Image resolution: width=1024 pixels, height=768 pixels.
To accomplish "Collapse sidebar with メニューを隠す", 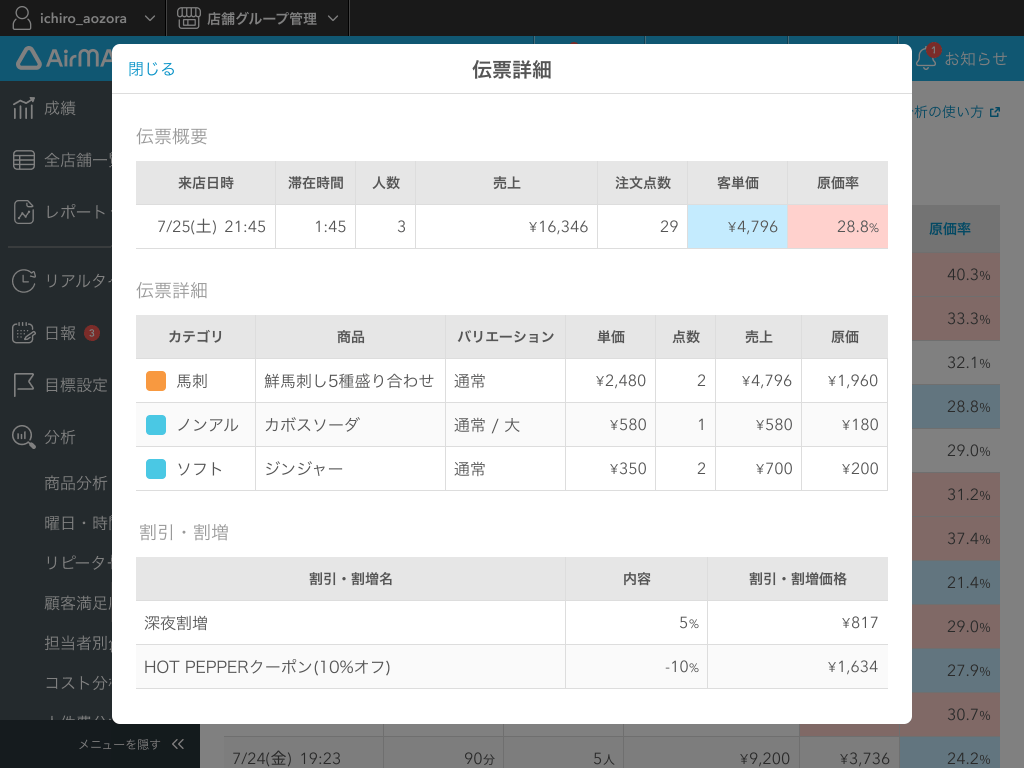I will [119, 744].
